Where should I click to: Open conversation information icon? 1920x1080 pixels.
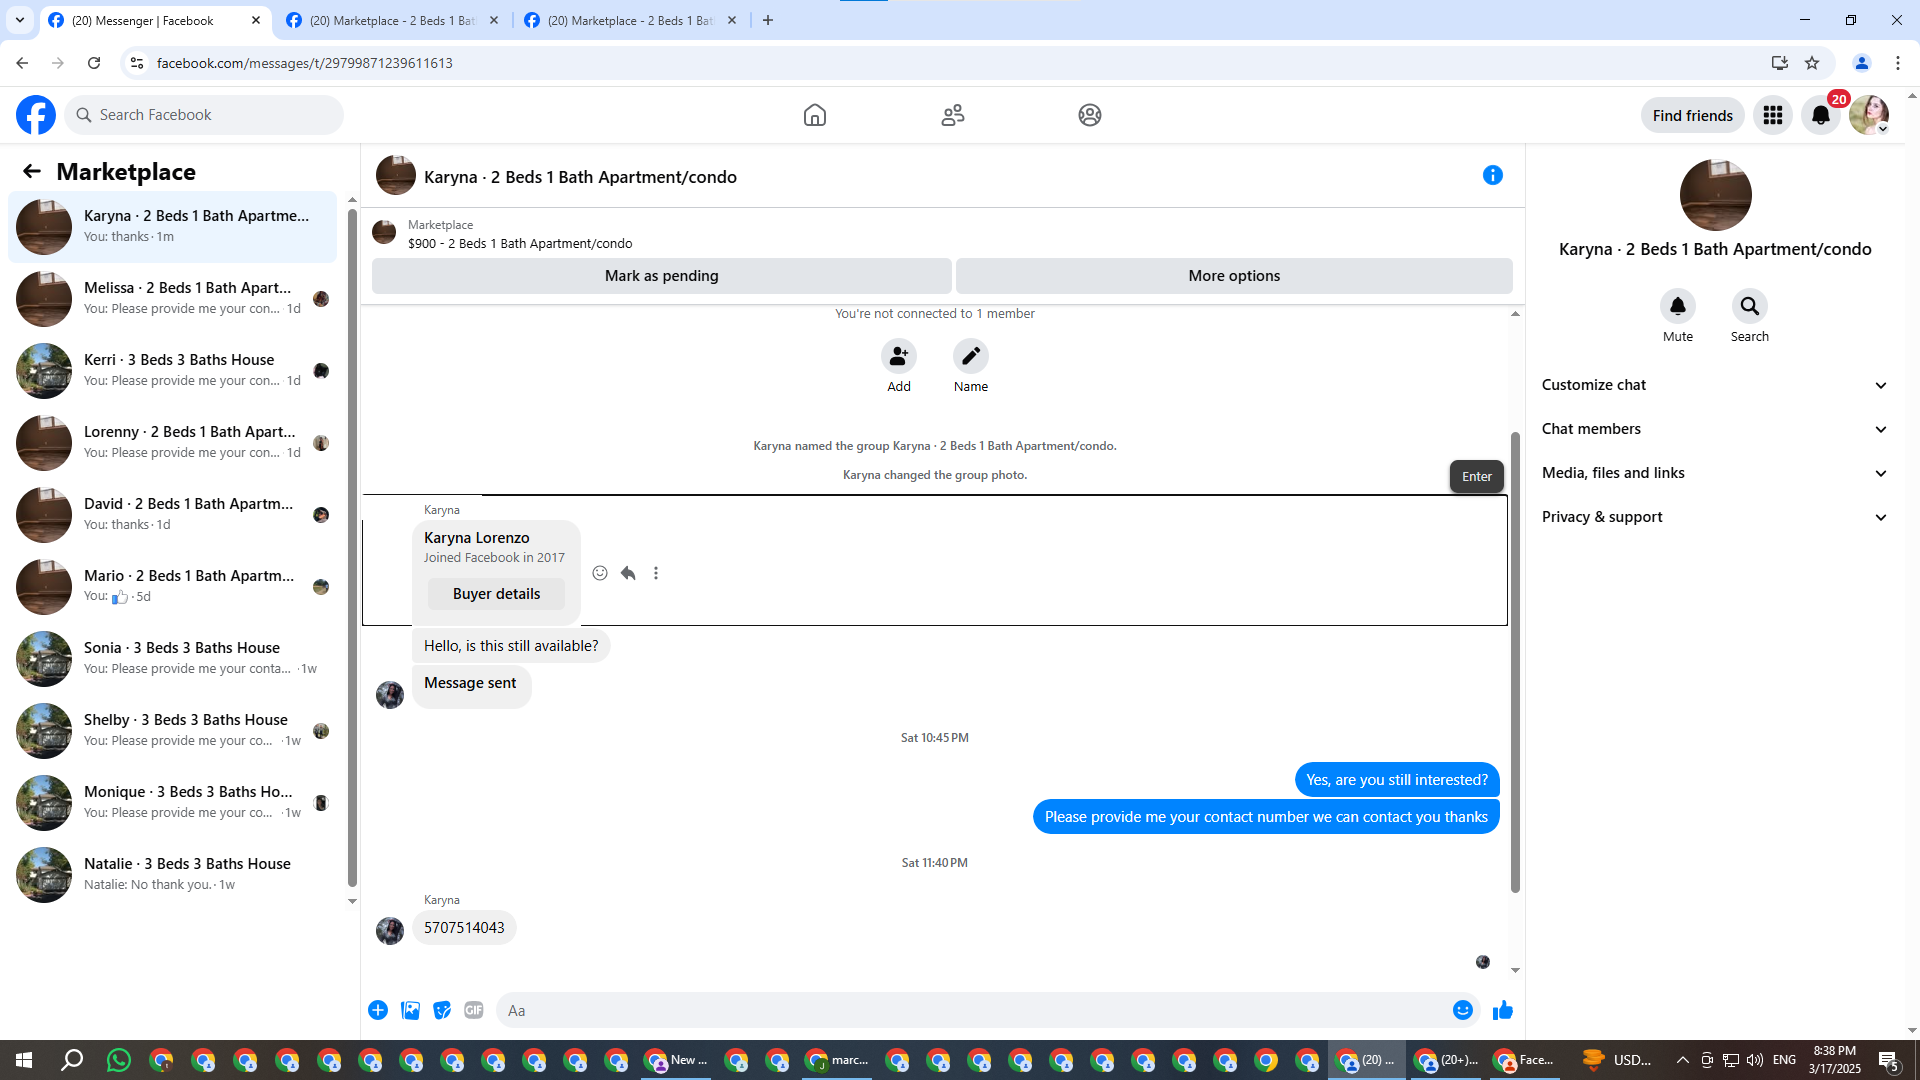[1493, 175]
